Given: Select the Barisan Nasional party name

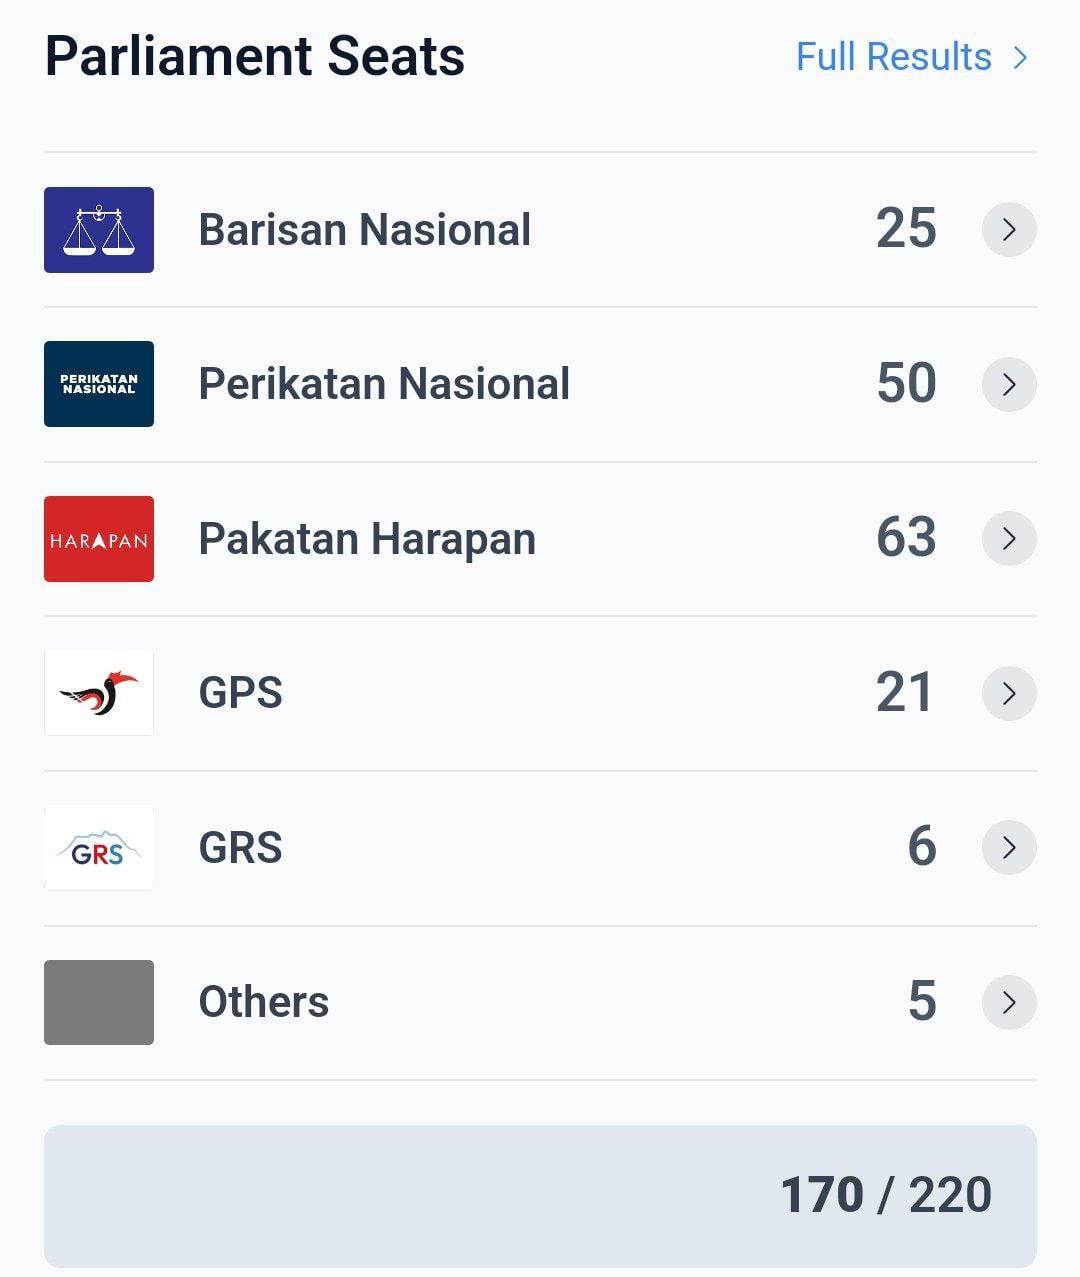Looking at the screenshot, I should 364,230.
